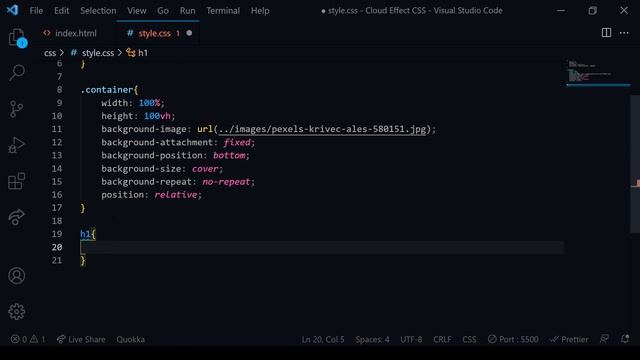640x360 pixels.
Task: Click the 'no-repeat' value on line 15
Action: (x=226, y=182)
